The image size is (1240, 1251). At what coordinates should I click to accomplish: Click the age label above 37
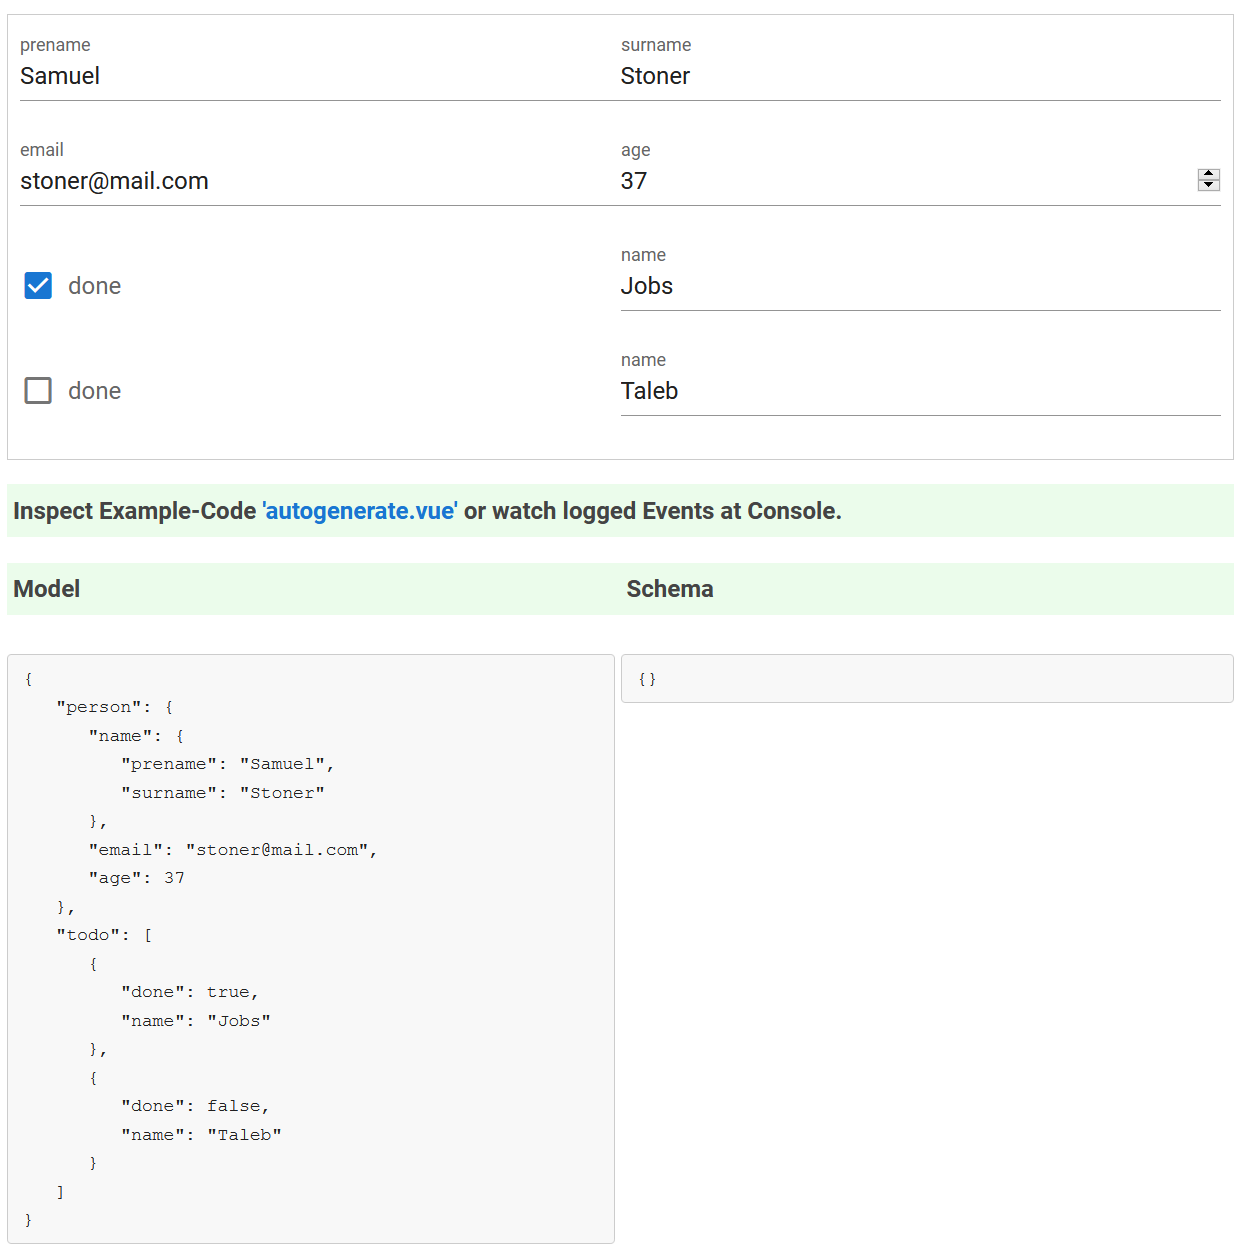point(636,150)
